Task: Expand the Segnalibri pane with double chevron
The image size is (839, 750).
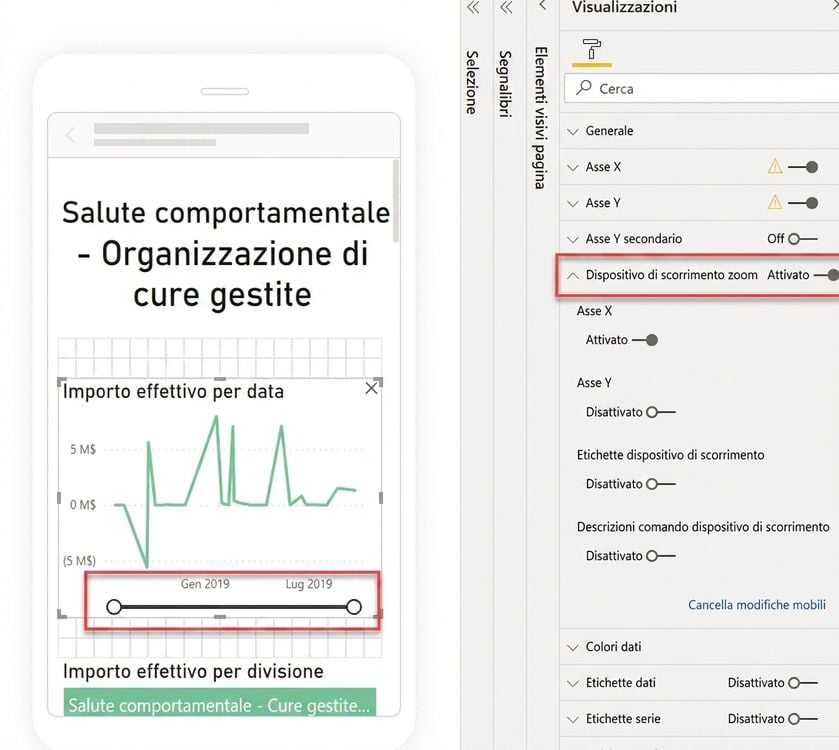Action: click(x=506, y=7)
